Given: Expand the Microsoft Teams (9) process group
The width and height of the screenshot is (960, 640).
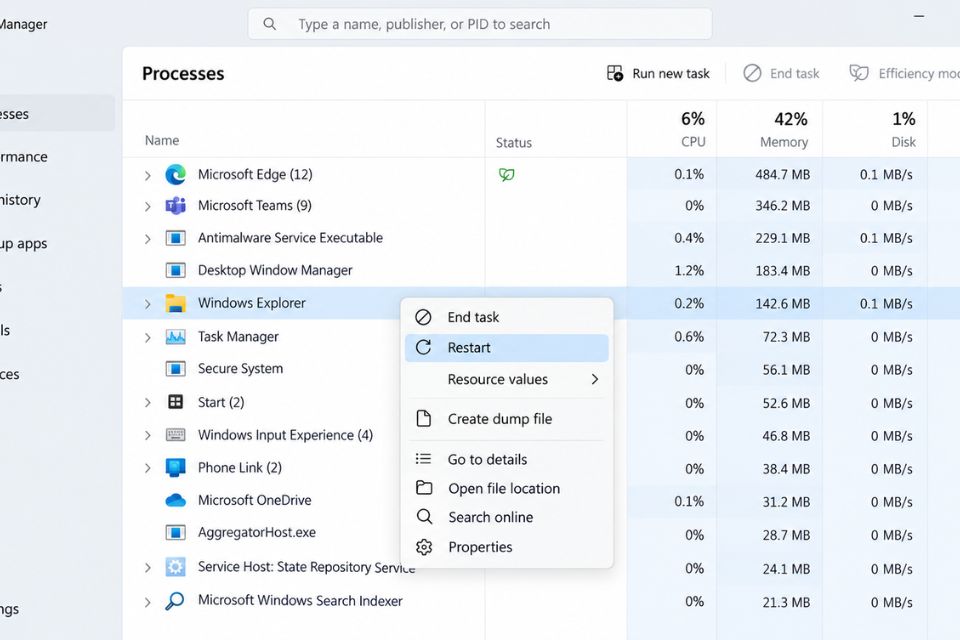Looking at the screenshot, I should coord(148,207).
